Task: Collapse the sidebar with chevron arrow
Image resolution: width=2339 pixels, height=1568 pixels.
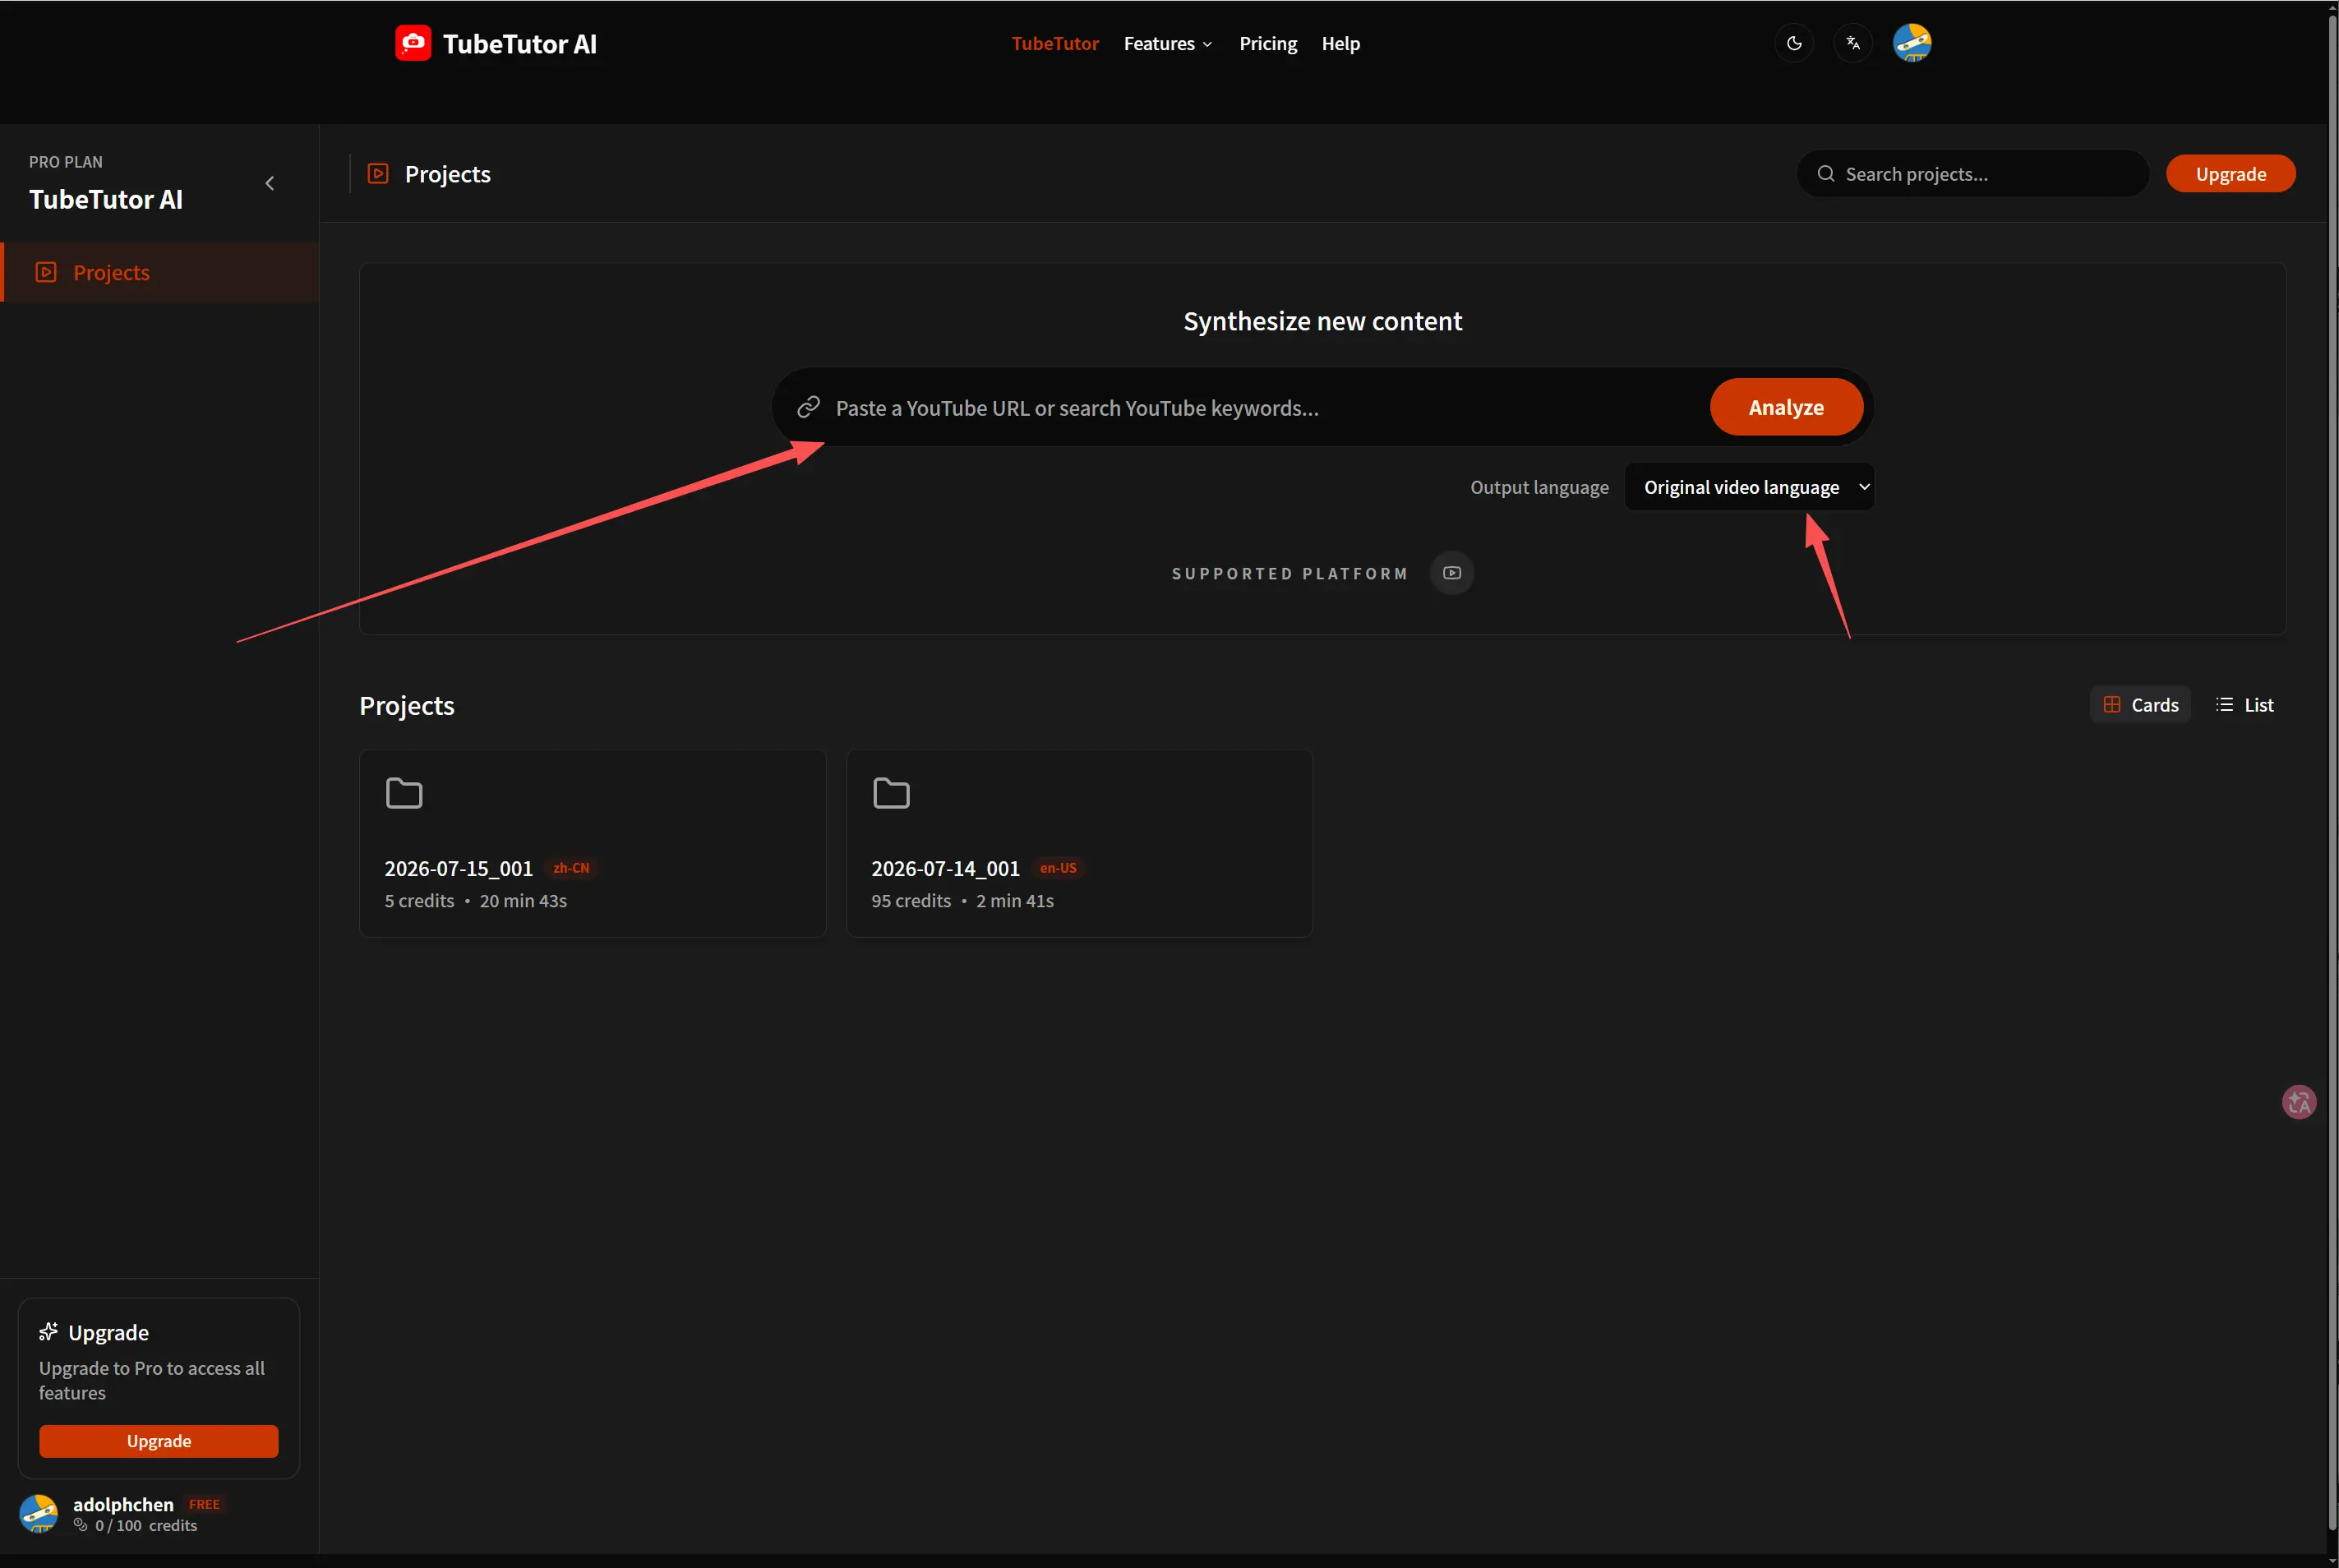Action: click(x=269, y=183)
